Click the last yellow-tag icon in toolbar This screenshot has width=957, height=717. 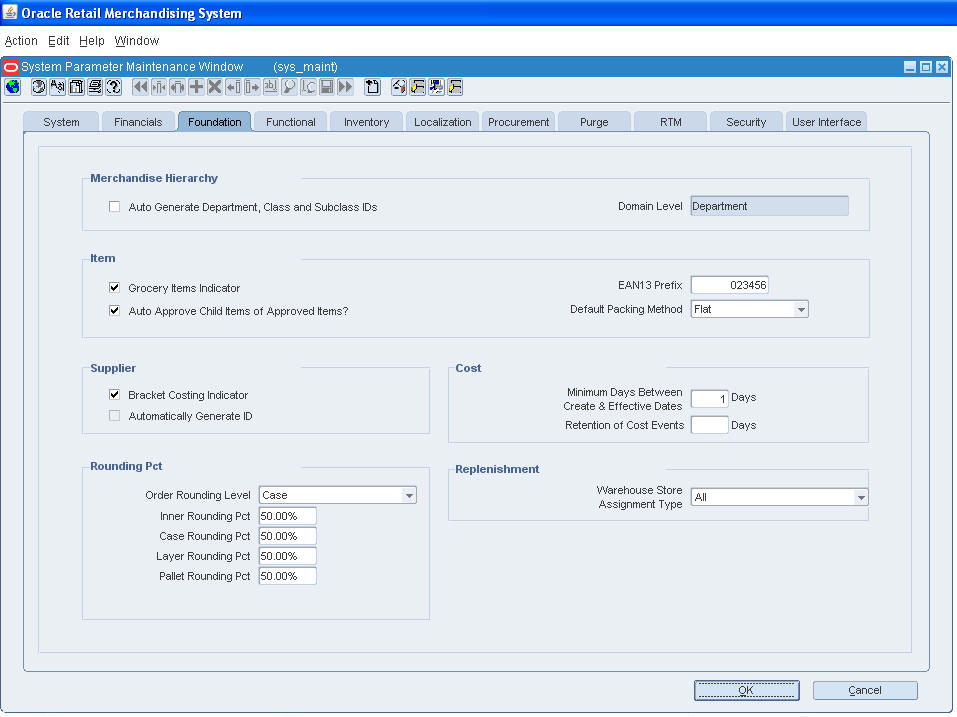pyautogui.click(x=455, y=87)
